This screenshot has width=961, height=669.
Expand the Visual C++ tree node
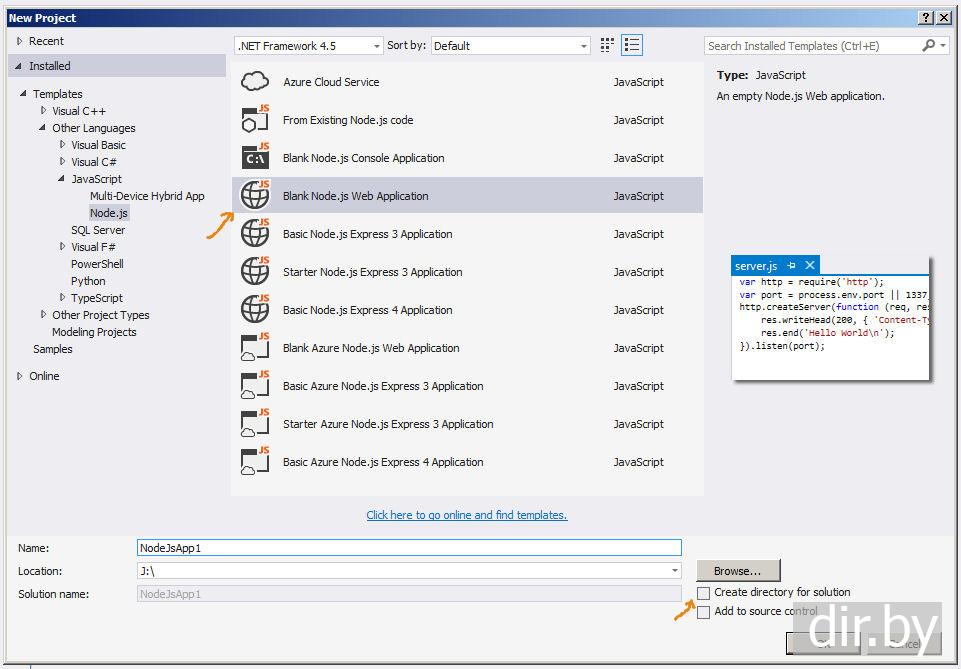pos(44,111)
